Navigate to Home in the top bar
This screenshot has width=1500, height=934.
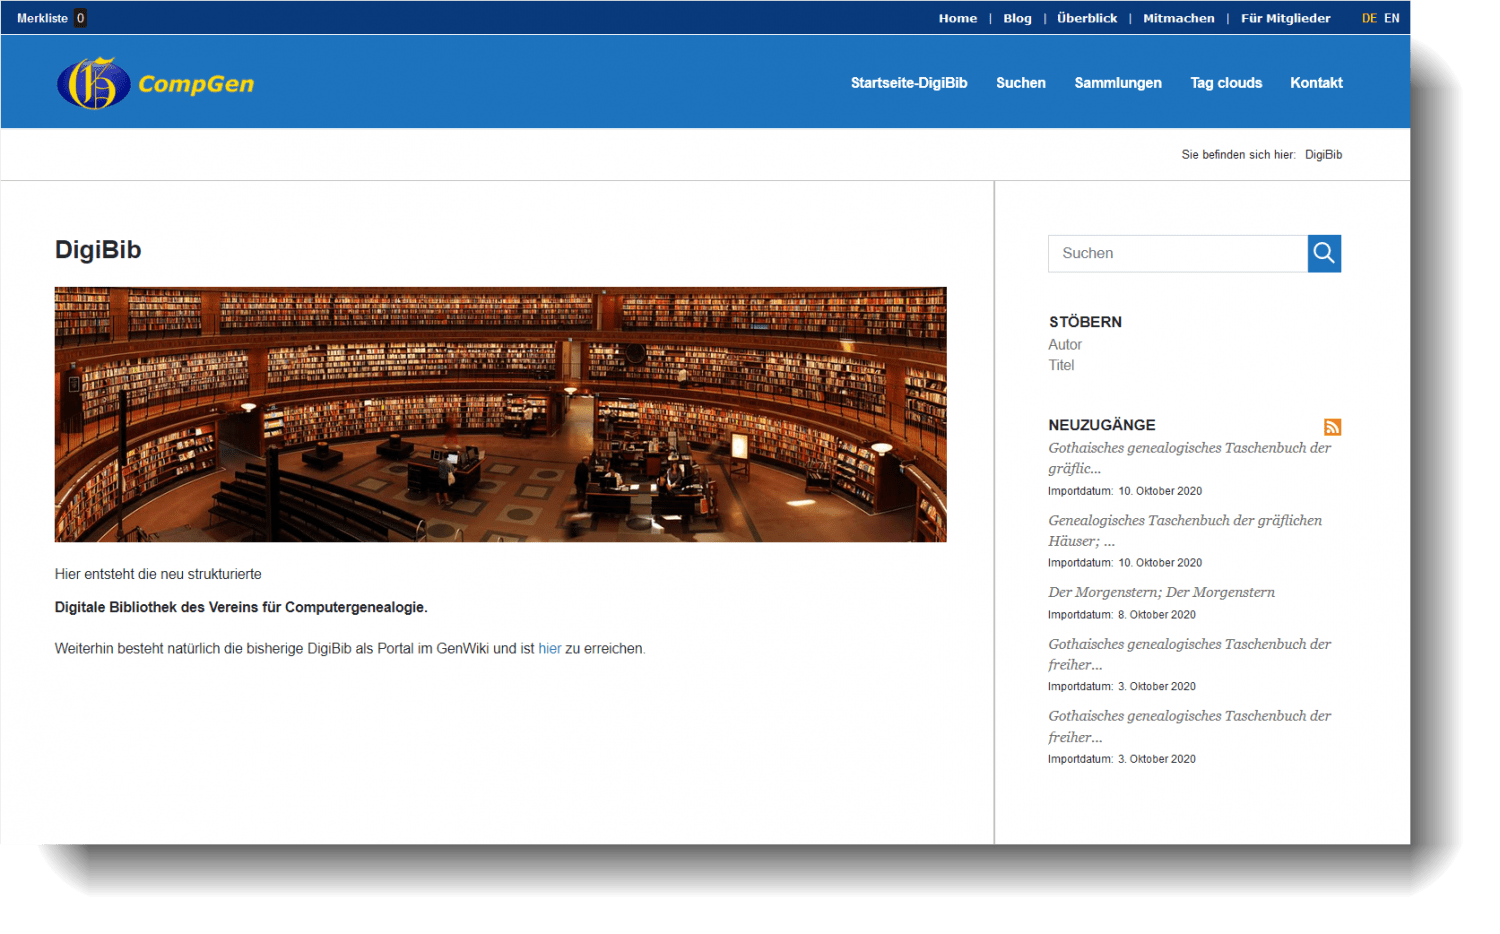pos(958,17)
